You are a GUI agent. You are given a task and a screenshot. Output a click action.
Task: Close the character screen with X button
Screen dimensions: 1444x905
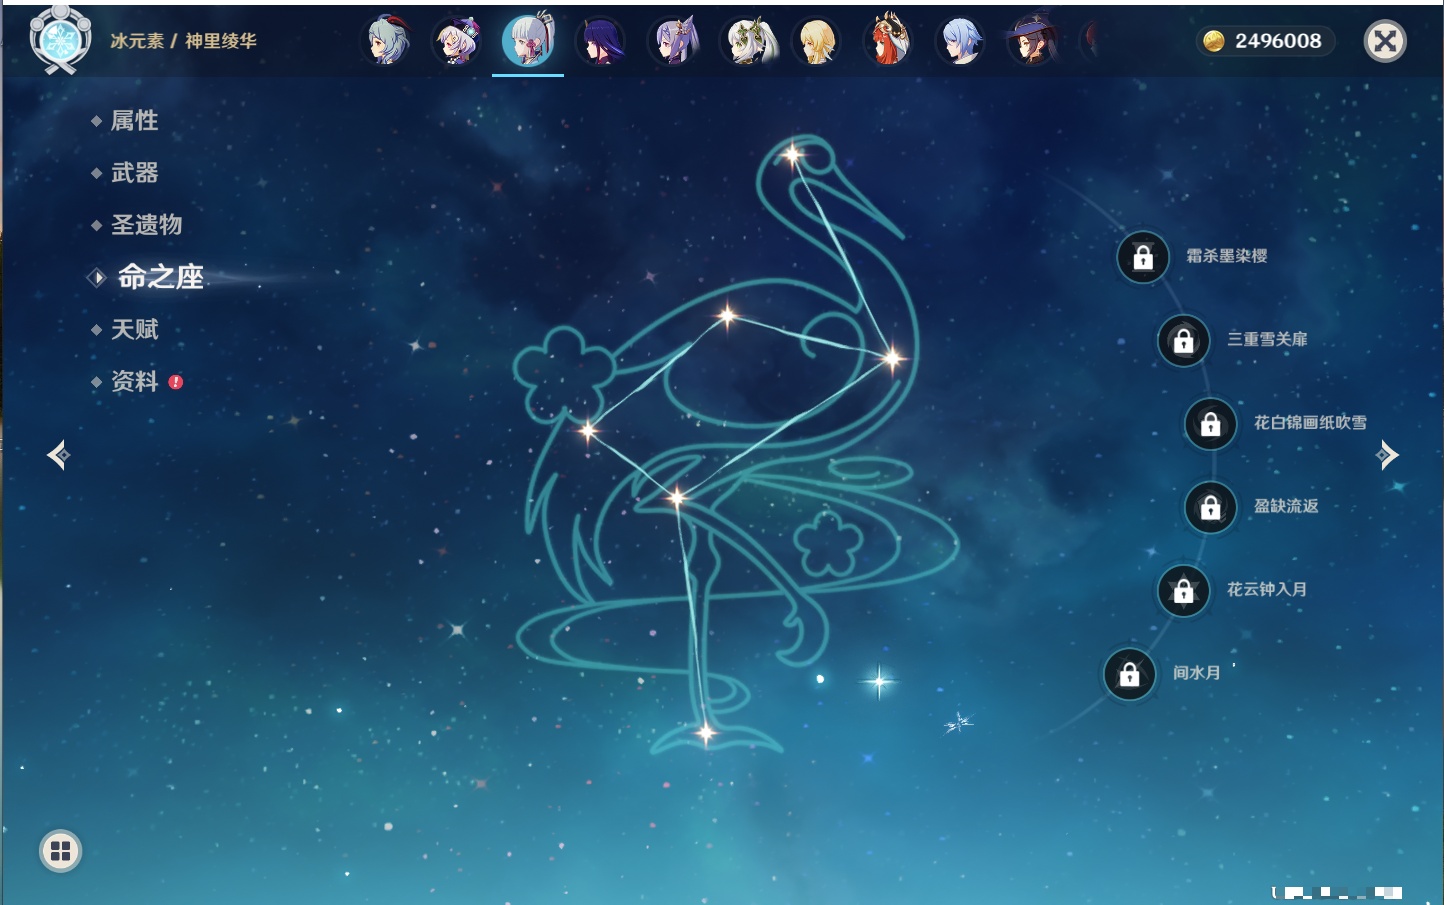click(1385, 41)
